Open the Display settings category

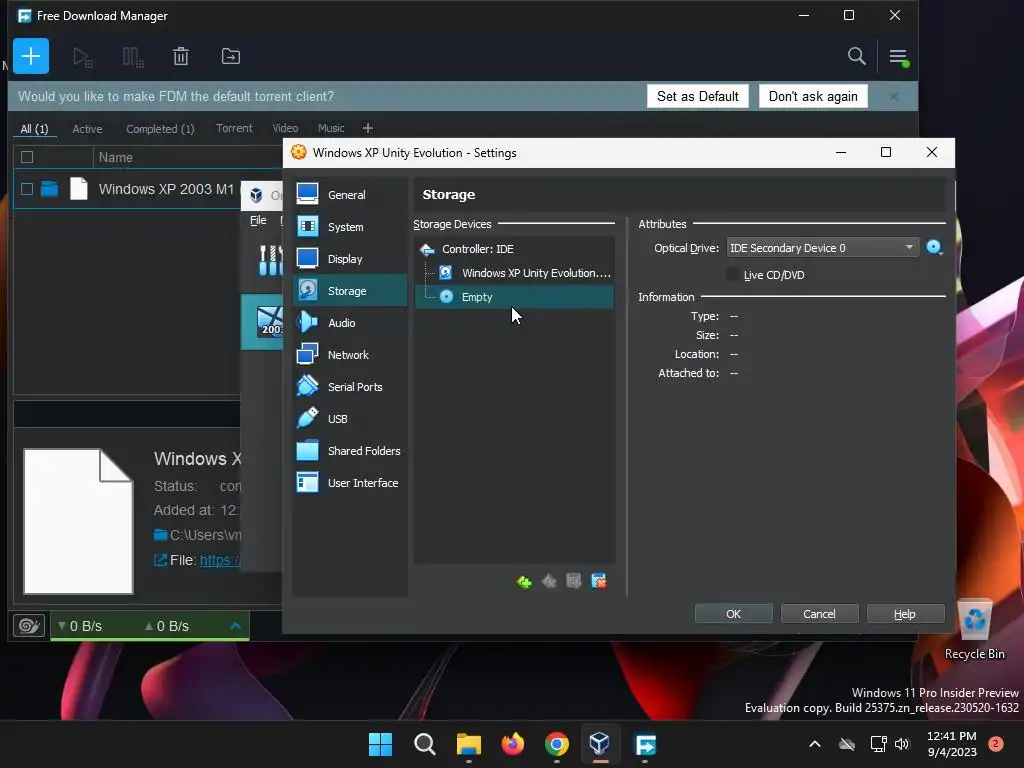tap(349, 259)
